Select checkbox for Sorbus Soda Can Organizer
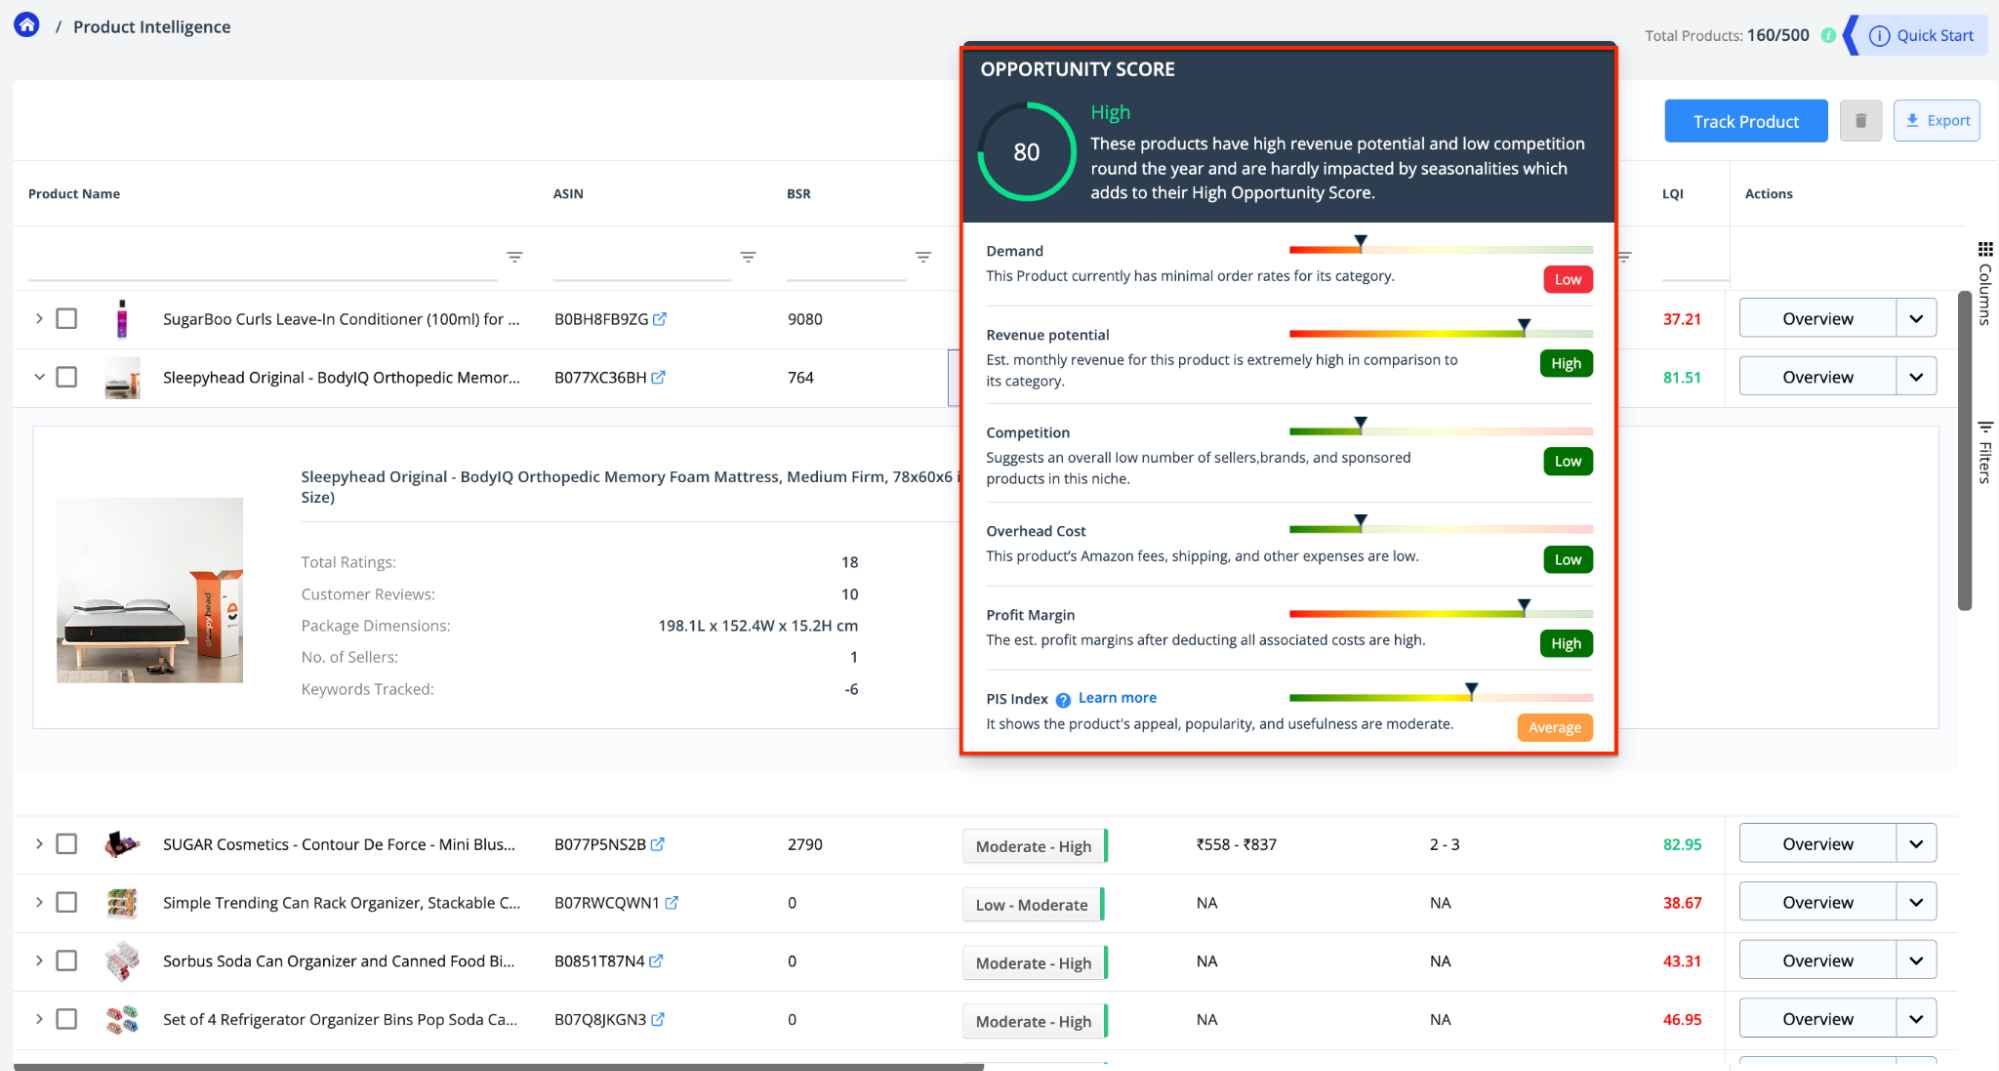1999x1071 pixels. coord(67,961)
